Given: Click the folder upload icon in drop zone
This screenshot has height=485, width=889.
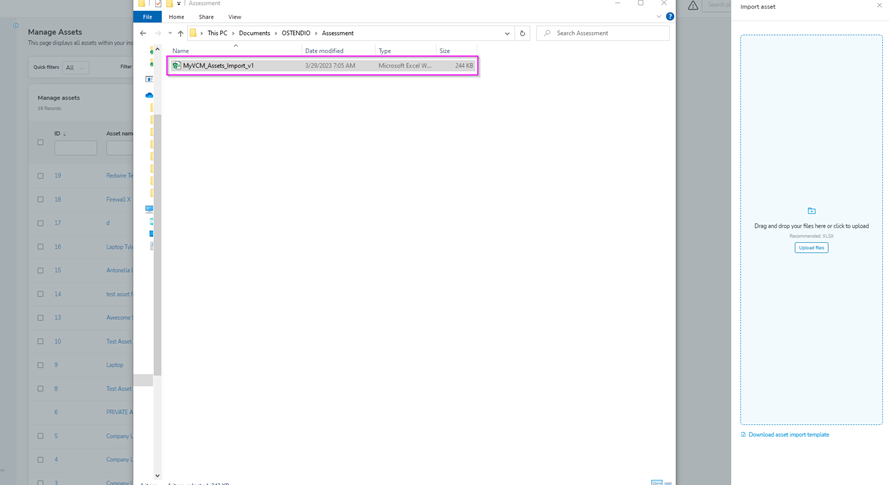Looking at the screenshot, I should coord(811,211).
